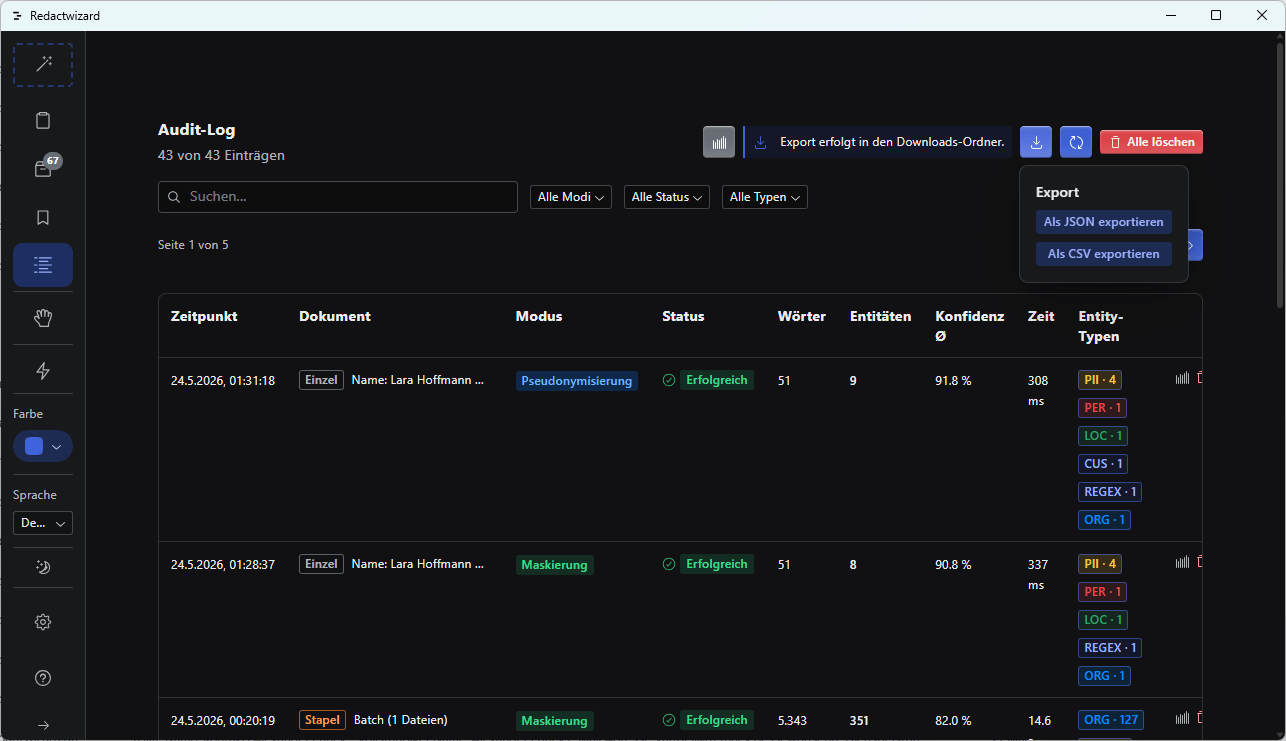The image size is (1286, 741).
Task: Select the Audit-Log list icon in sidebar
Action: tap(43, 265)
